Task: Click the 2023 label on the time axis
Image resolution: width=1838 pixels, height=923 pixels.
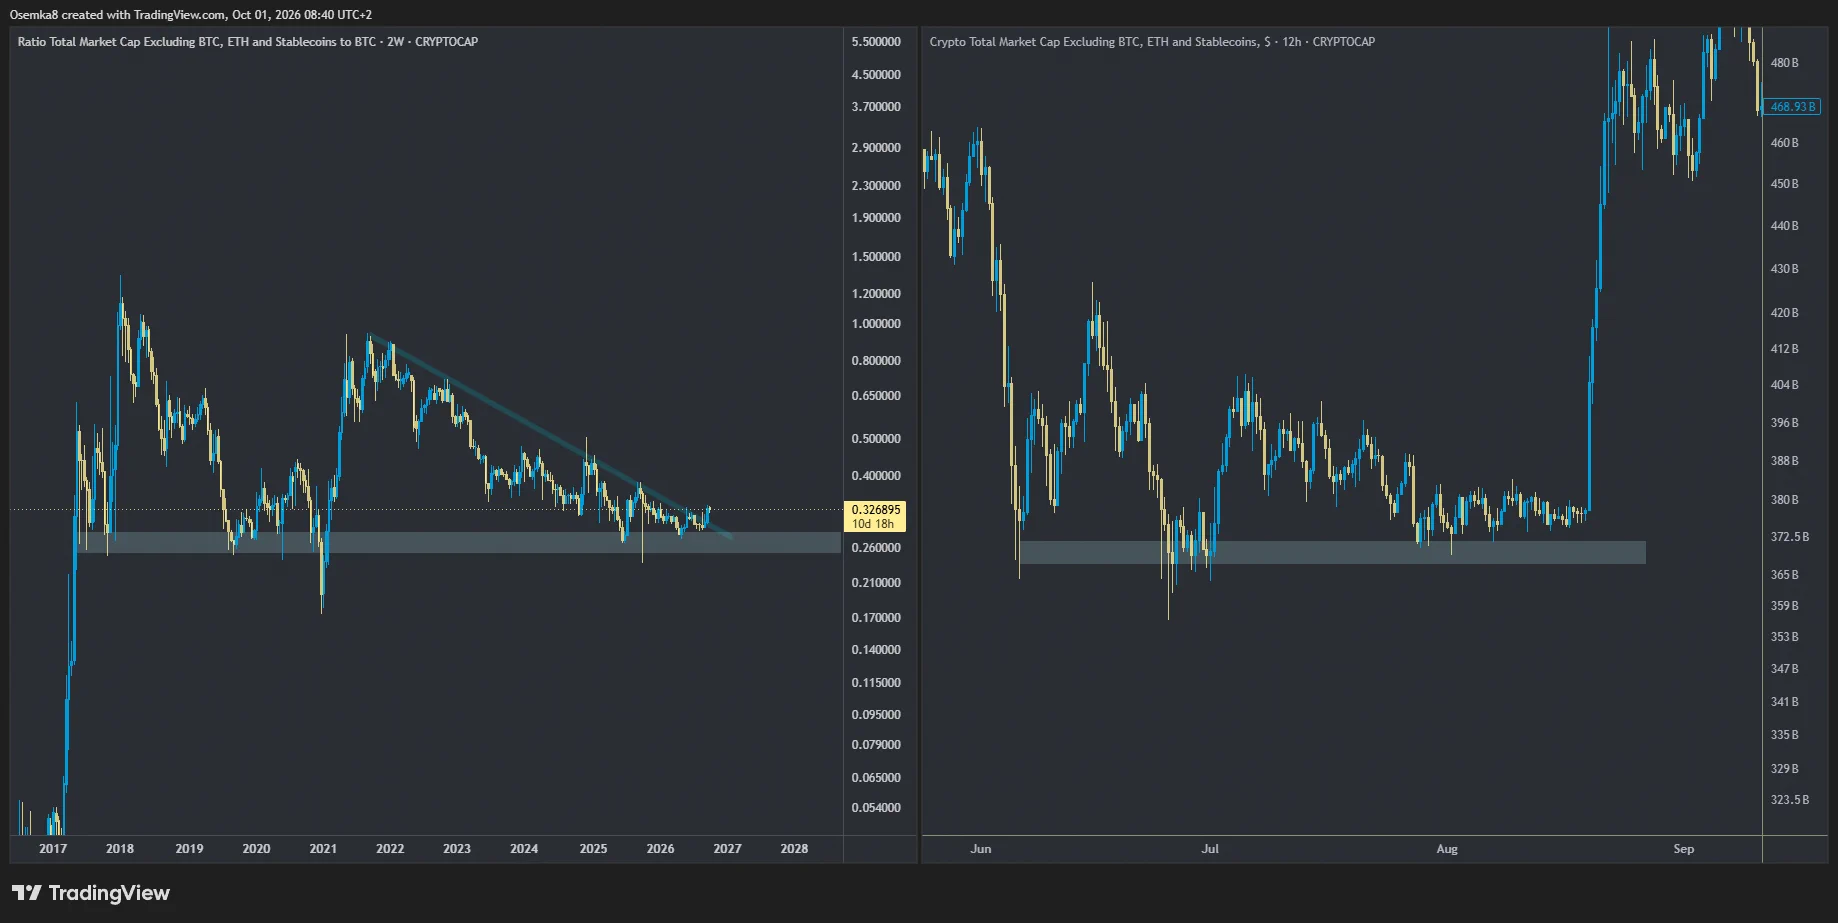Action: pyautogui.click(x=457, y=849)
